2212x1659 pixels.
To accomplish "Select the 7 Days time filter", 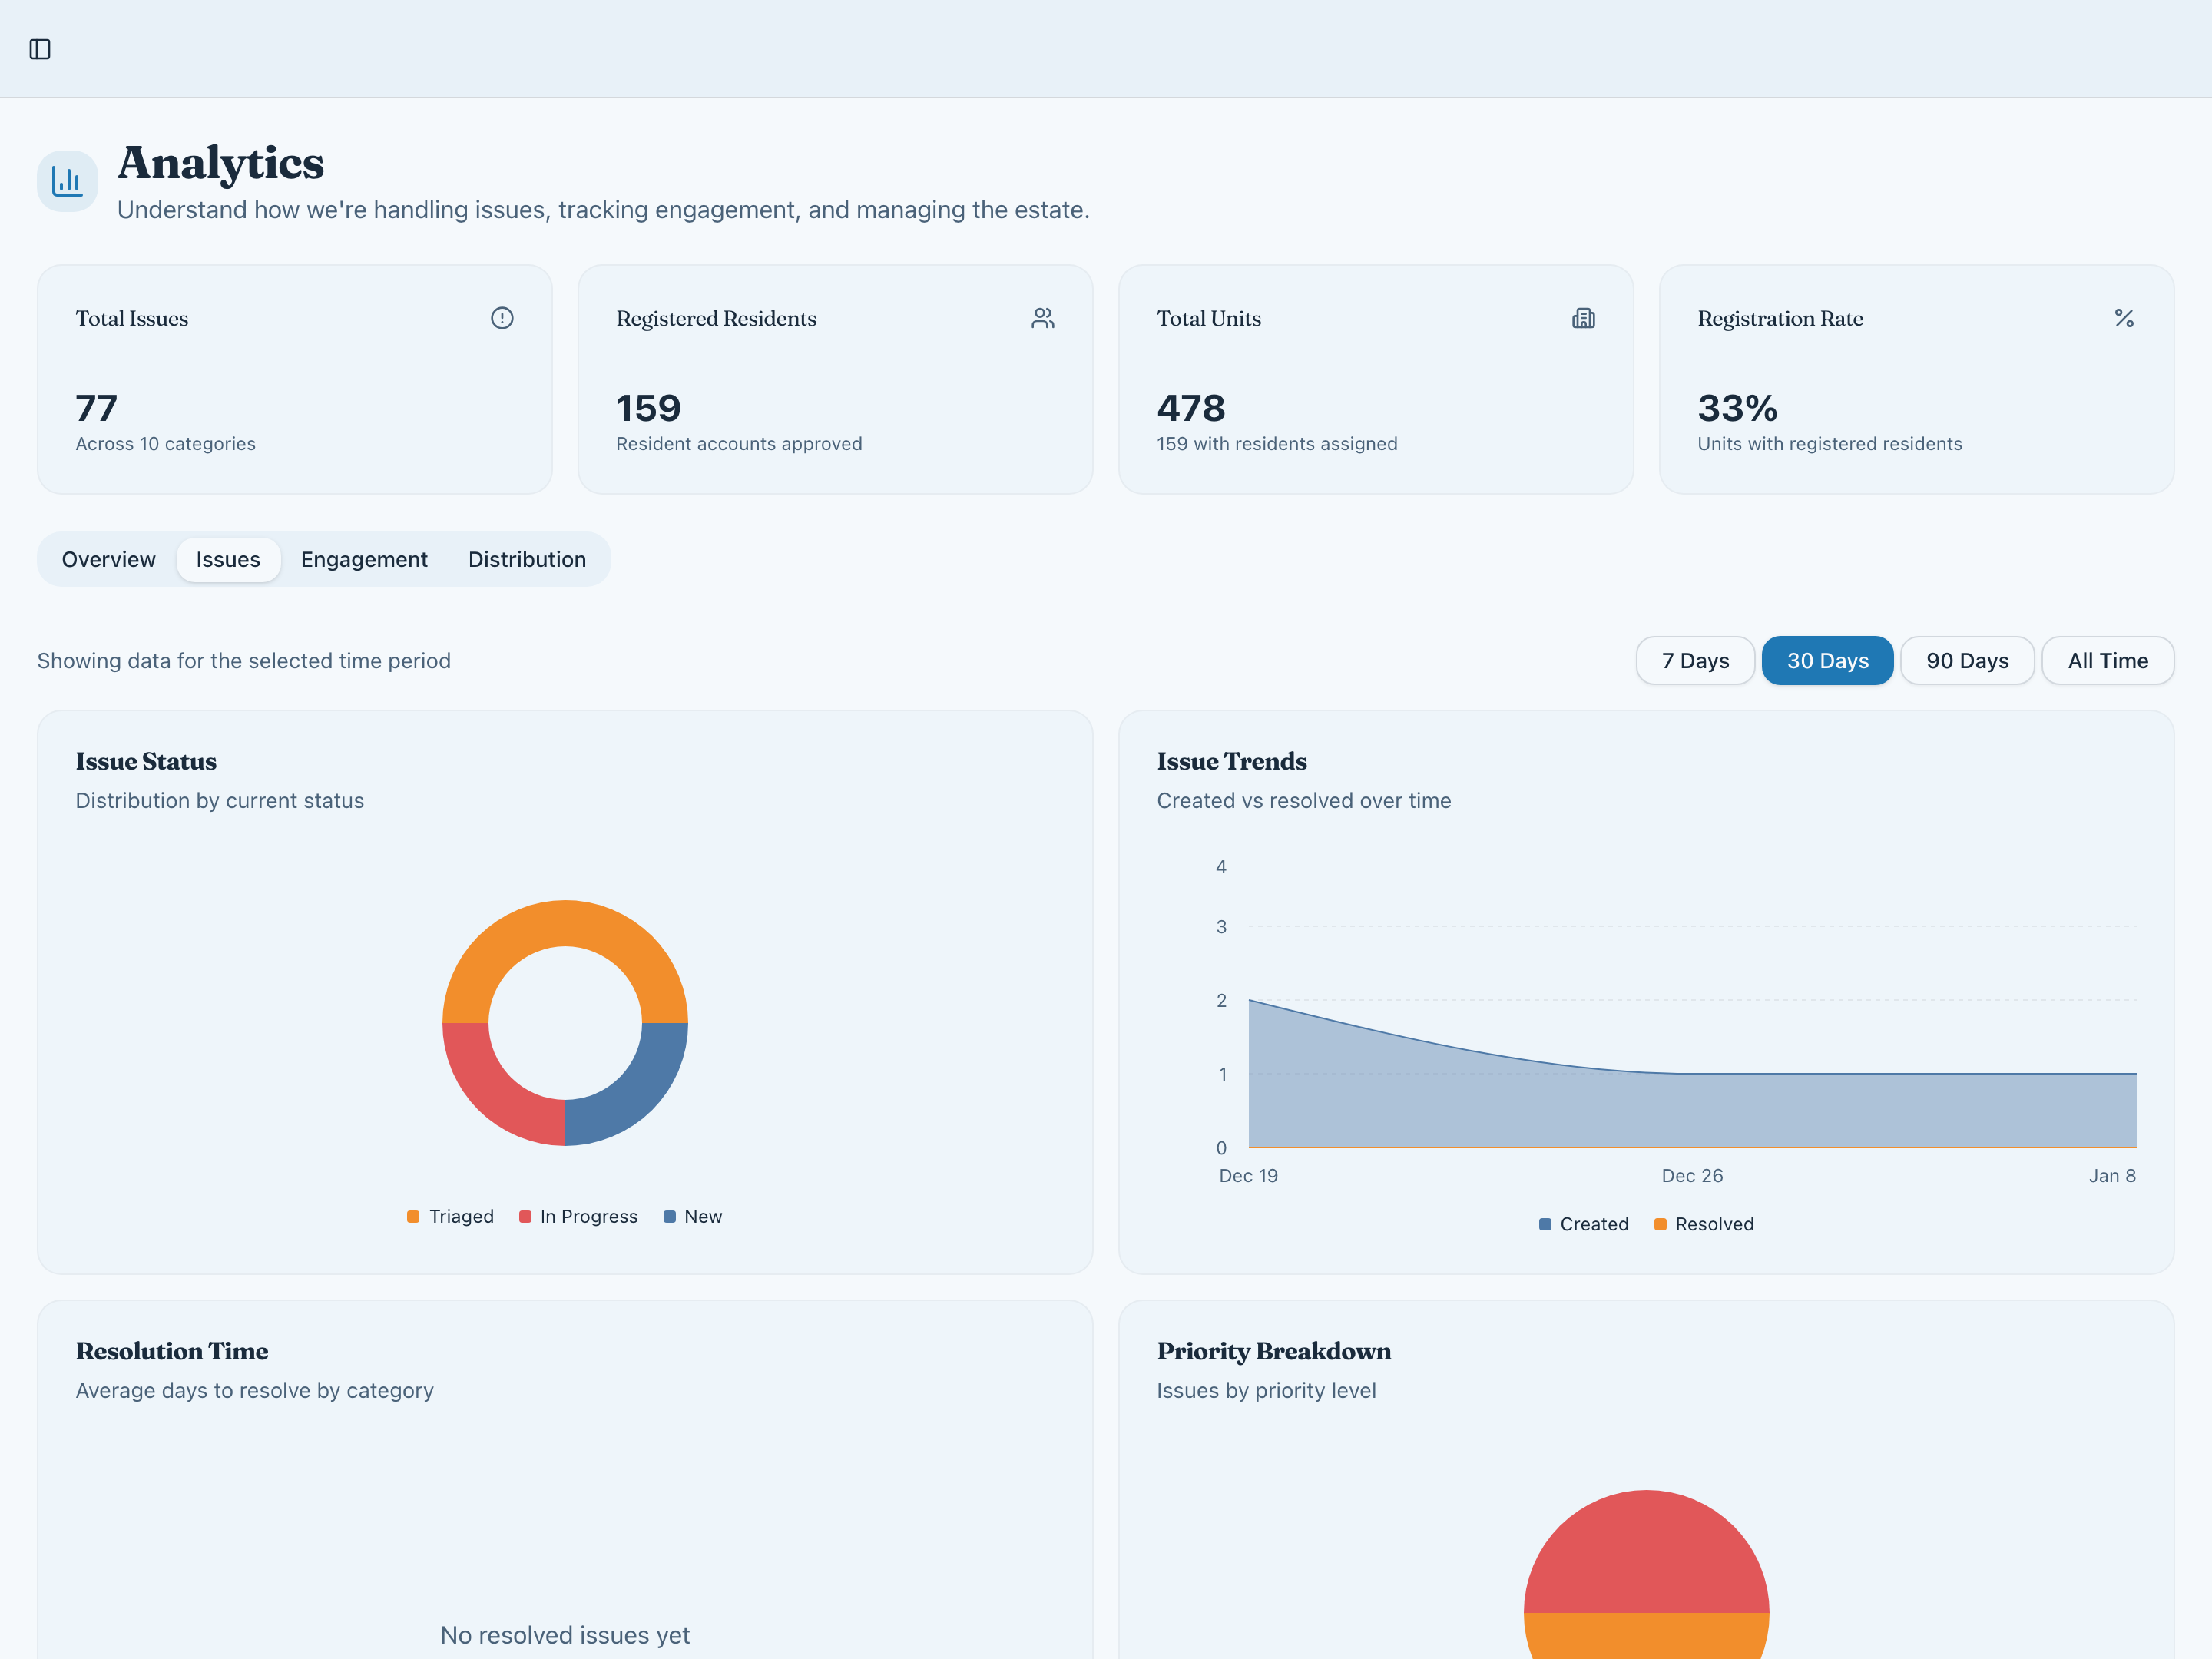I will tap(1694, 660).
